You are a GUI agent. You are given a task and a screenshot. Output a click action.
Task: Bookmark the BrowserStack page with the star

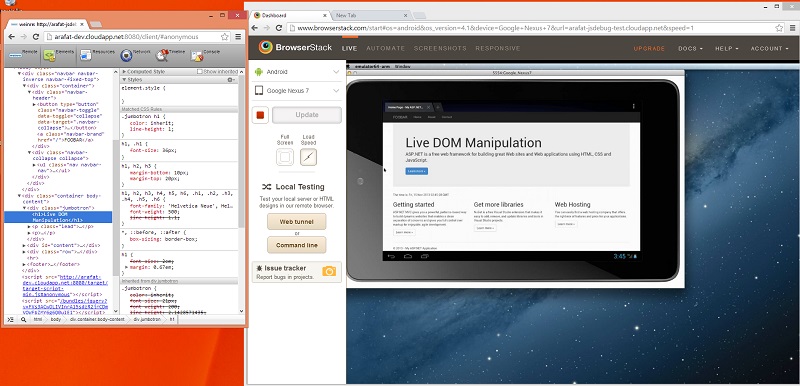click(x=779, y=28)
